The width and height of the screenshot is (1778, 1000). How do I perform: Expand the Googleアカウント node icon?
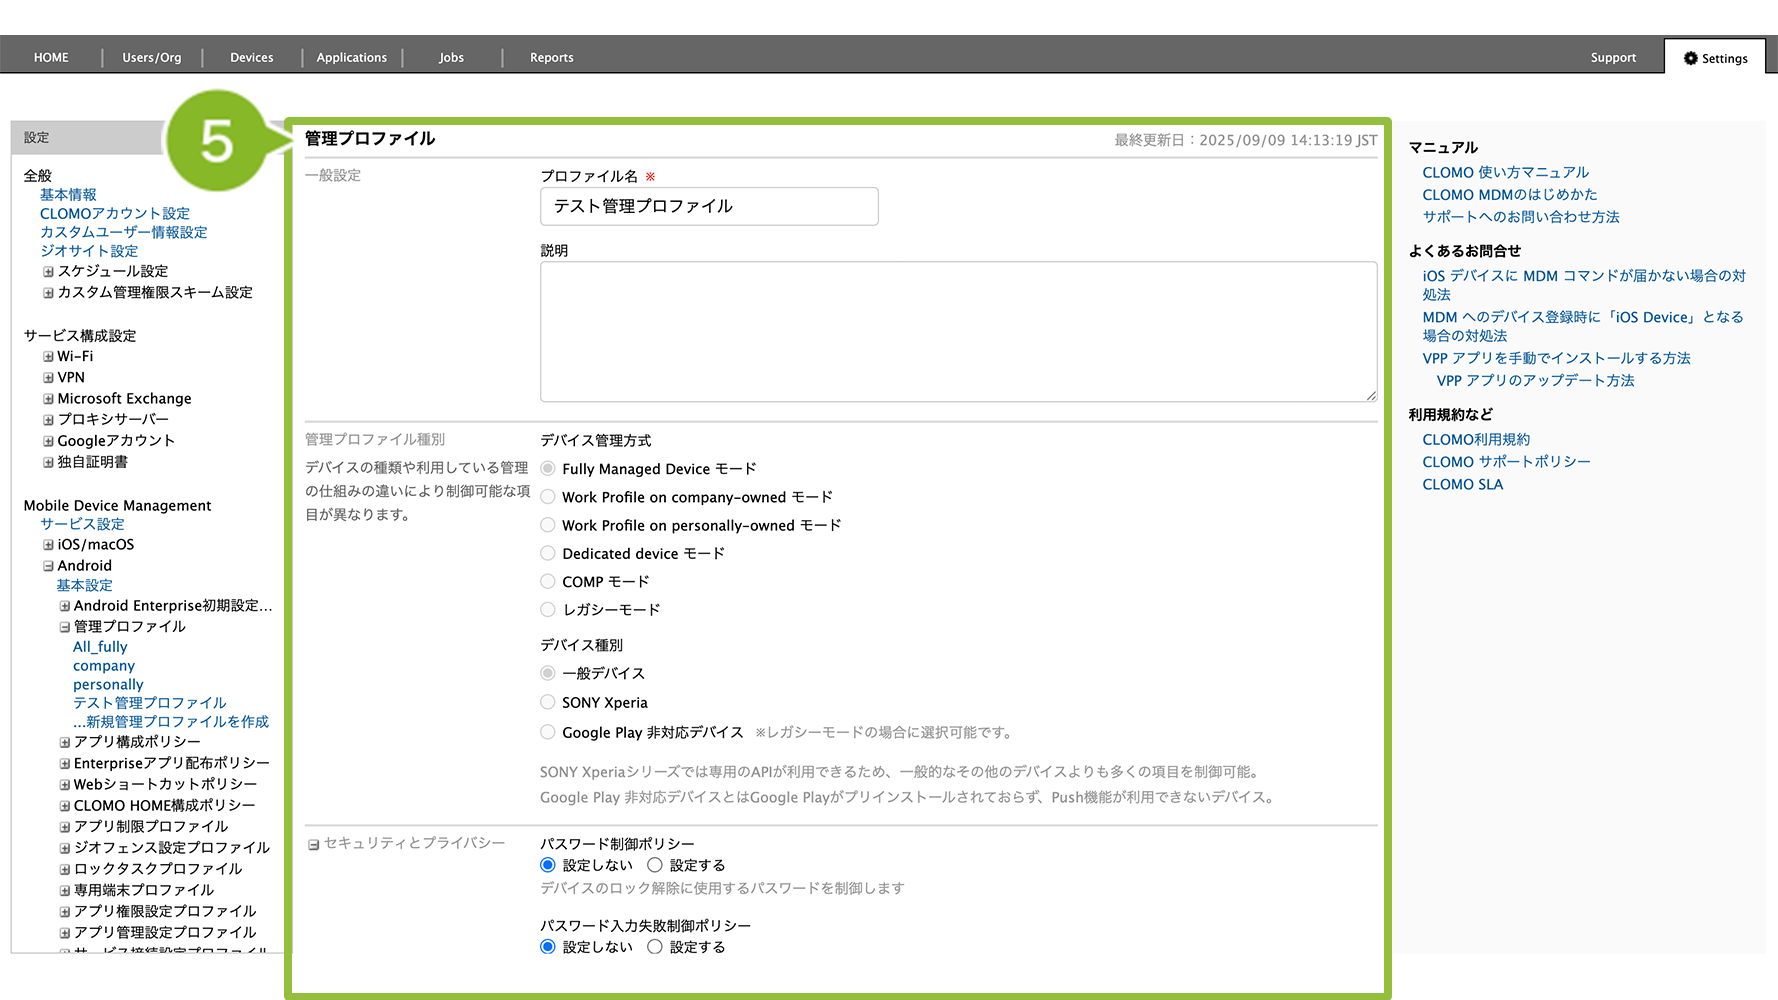[x=48, y=441]
